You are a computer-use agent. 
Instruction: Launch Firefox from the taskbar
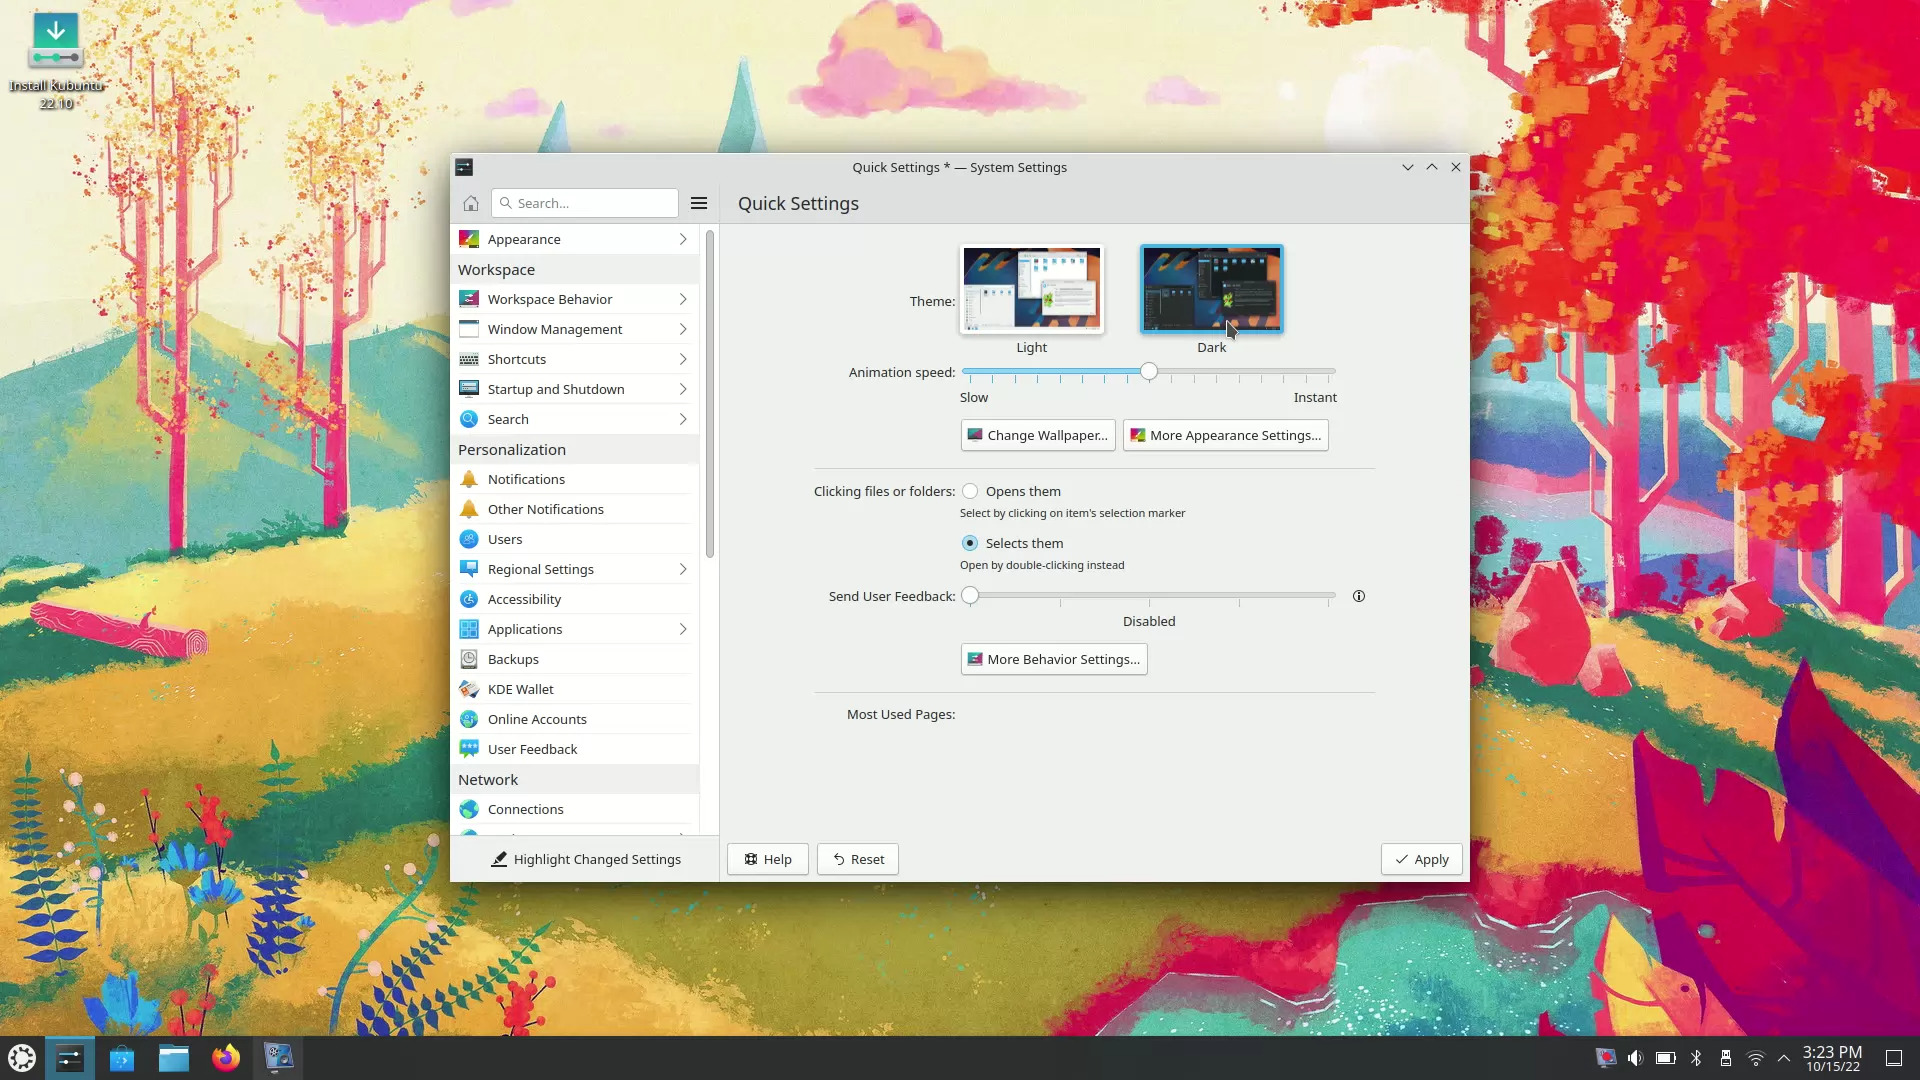[x=226, y=1057]
